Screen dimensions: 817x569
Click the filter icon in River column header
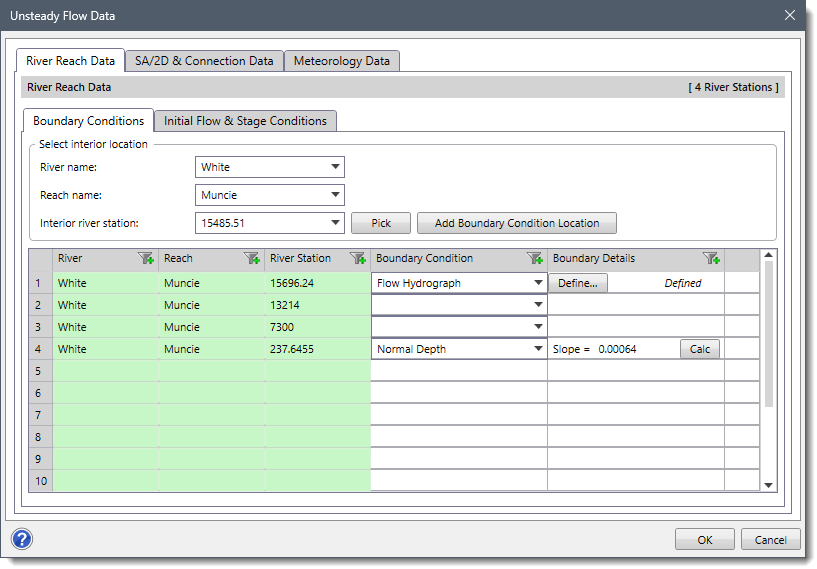145,258
